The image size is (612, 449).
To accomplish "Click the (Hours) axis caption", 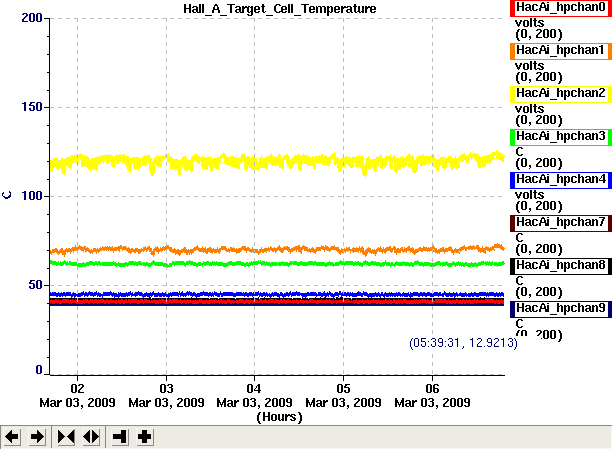I will 279,417.
